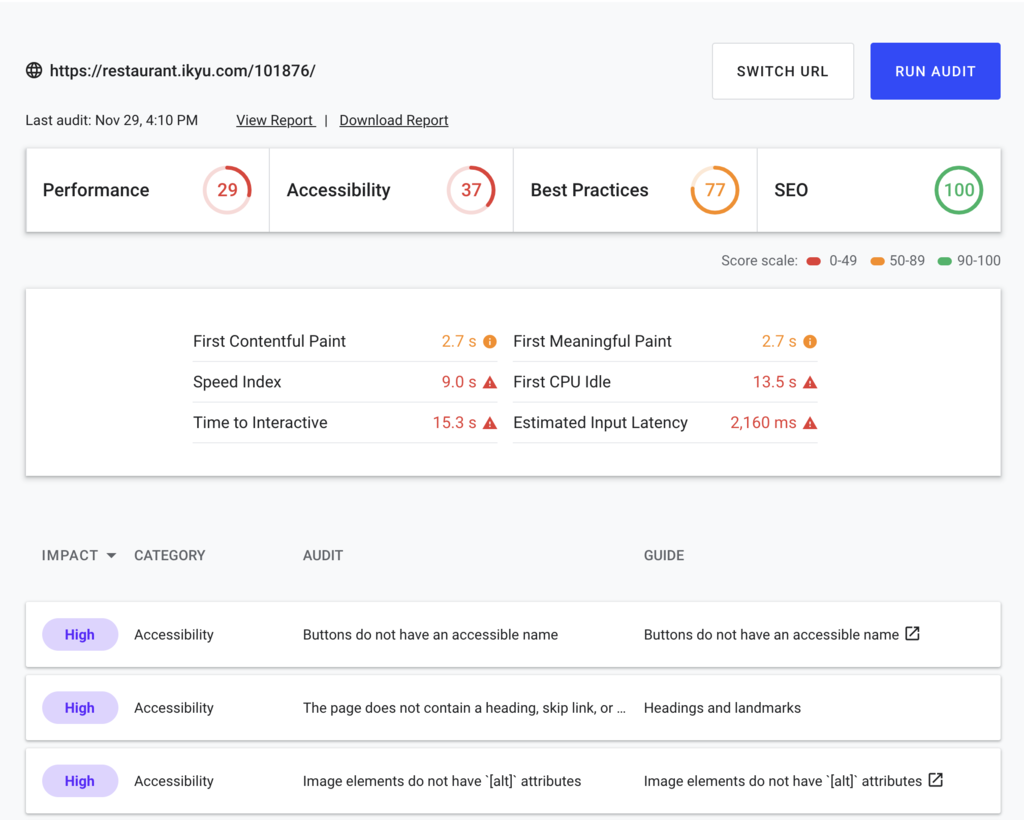The height and width of the screenshot is (820, 1024).
Task: Click the info icon beside First Meaningful Paint
Action: point(810,341)
